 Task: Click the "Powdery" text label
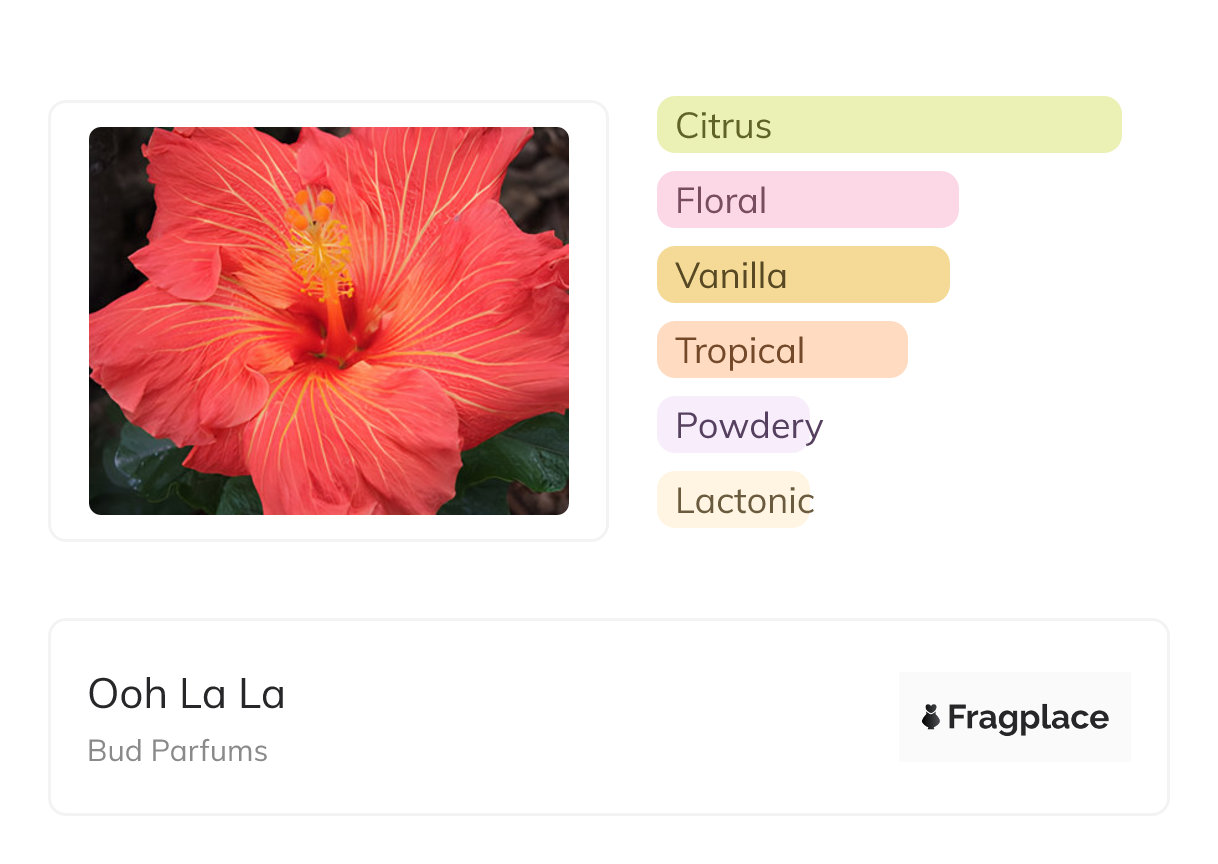point(749,426)
